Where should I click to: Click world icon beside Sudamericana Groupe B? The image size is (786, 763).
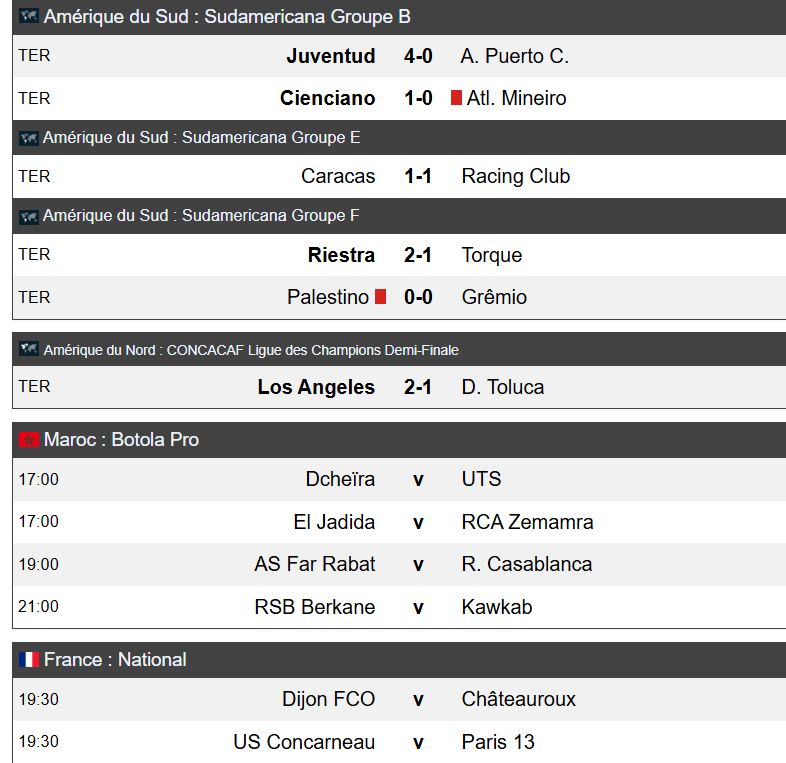coord(29,17)
